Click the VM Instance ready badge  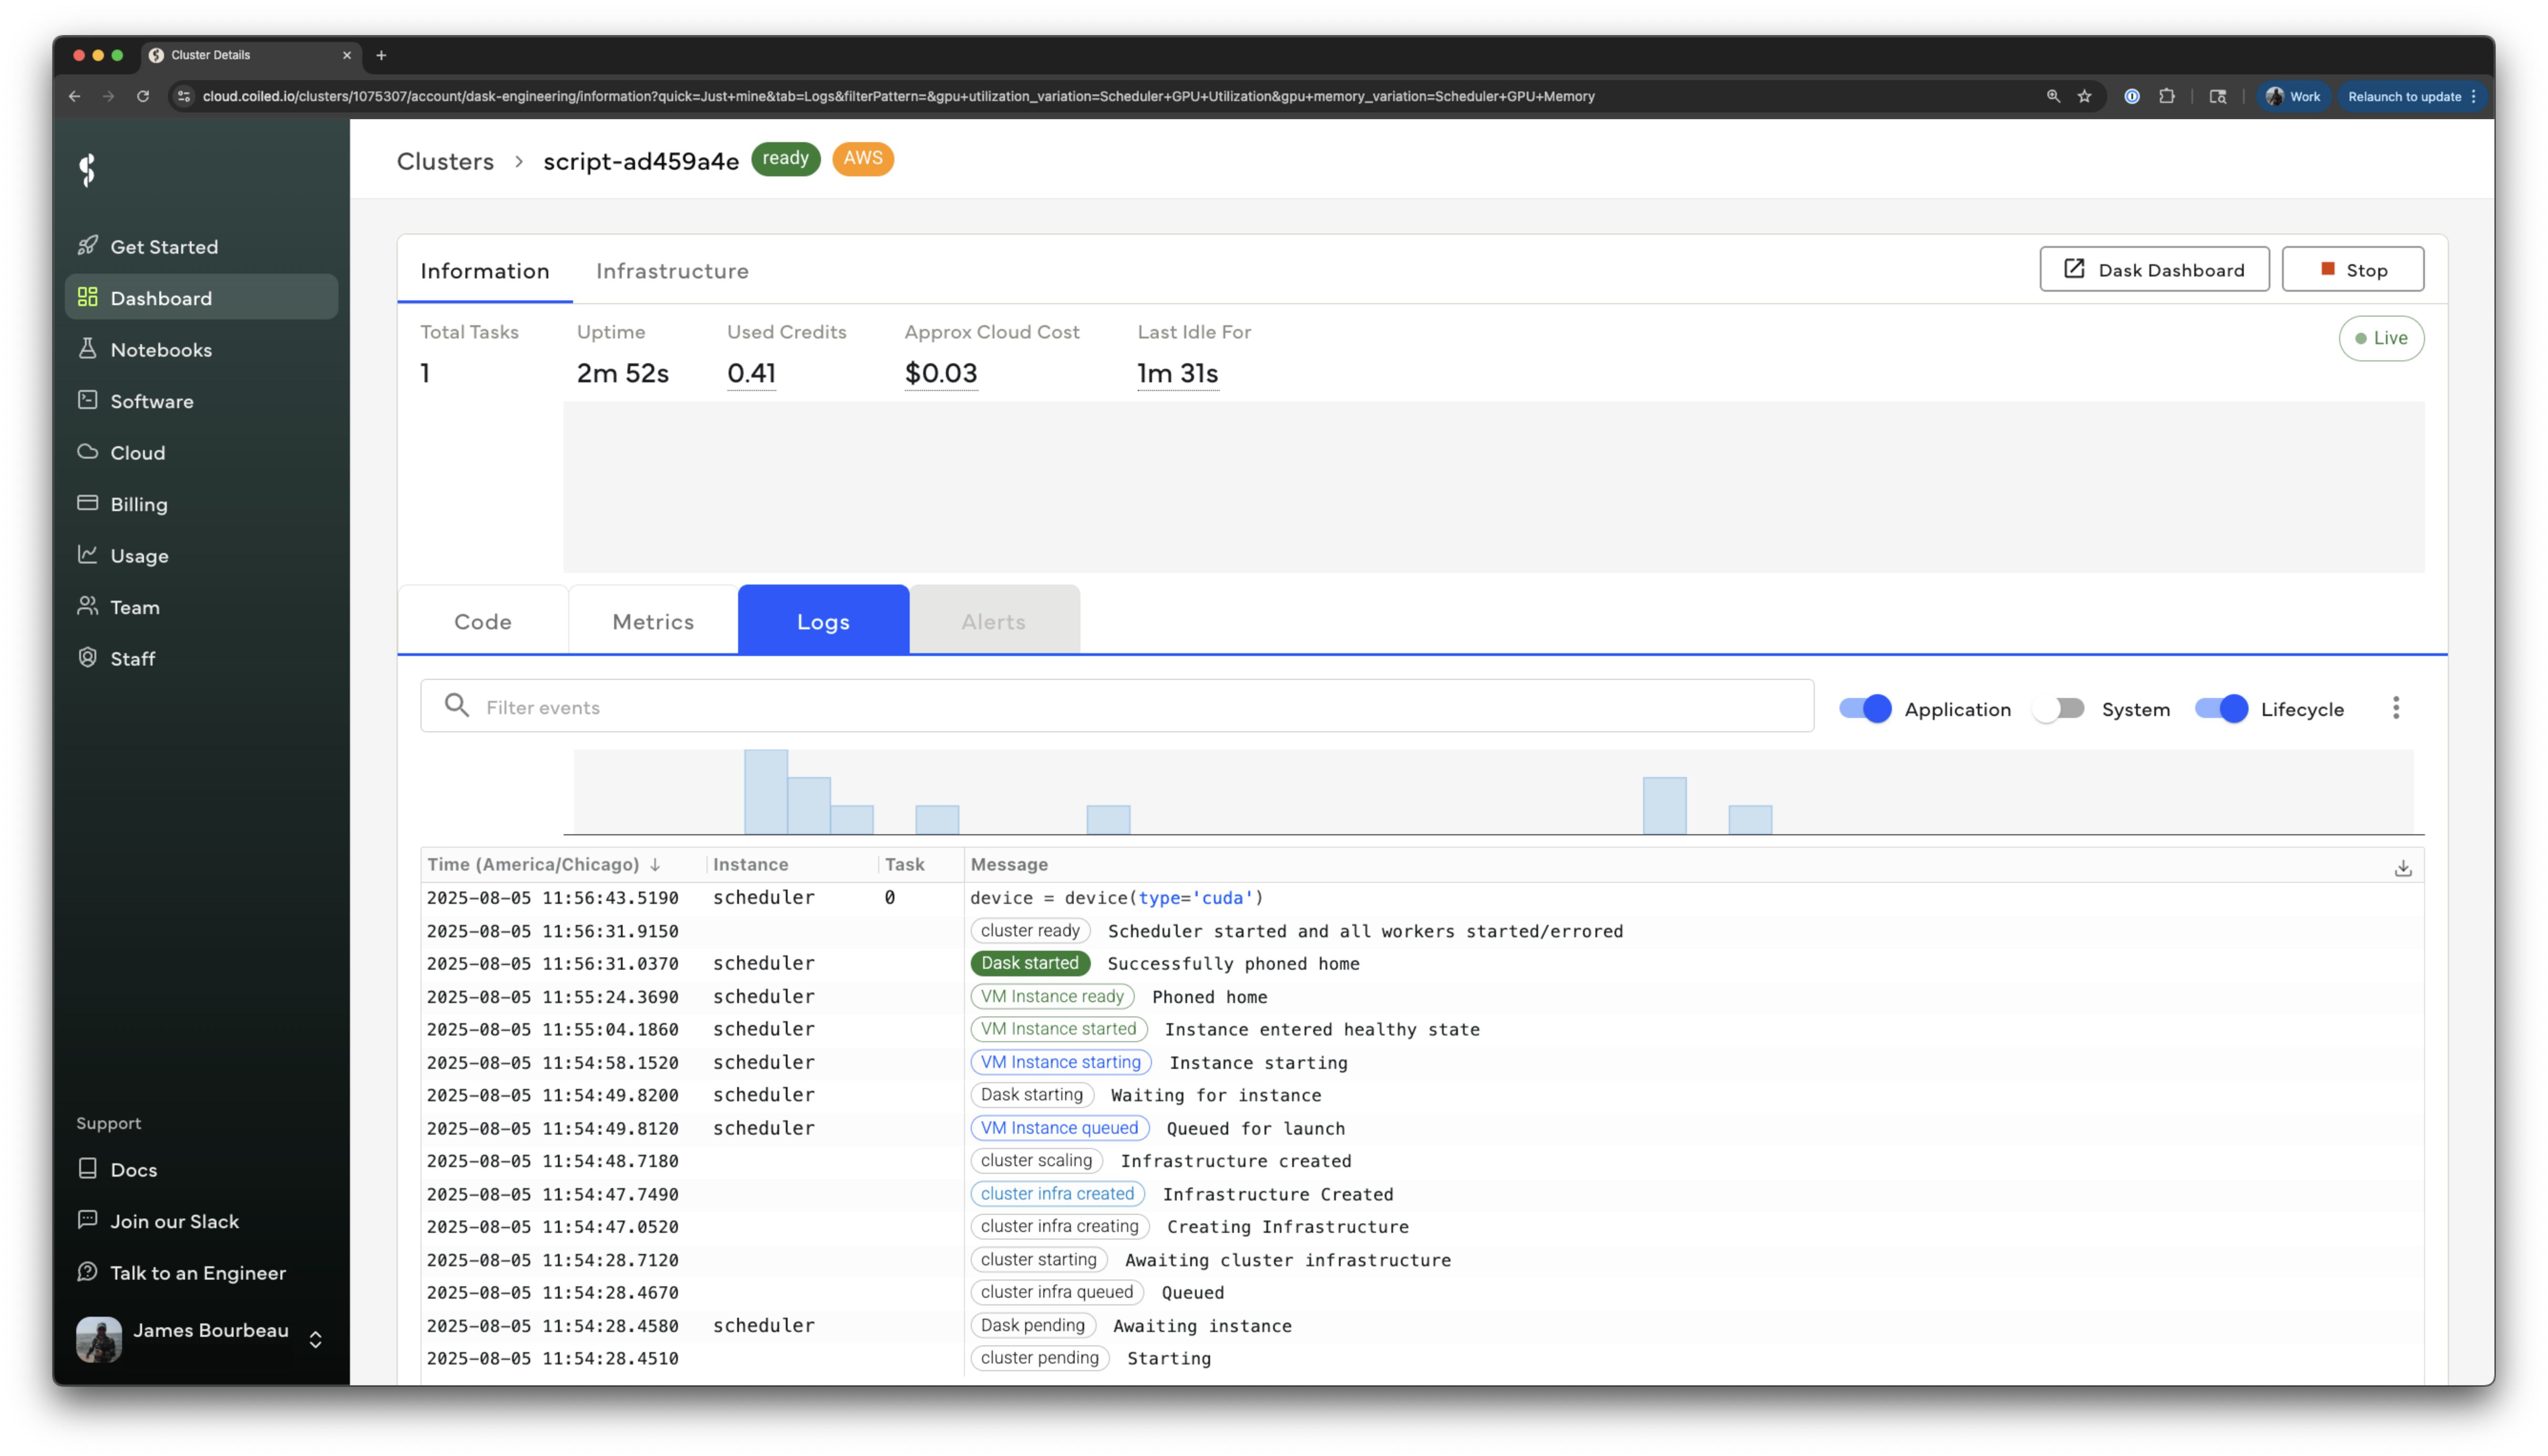1051,996
